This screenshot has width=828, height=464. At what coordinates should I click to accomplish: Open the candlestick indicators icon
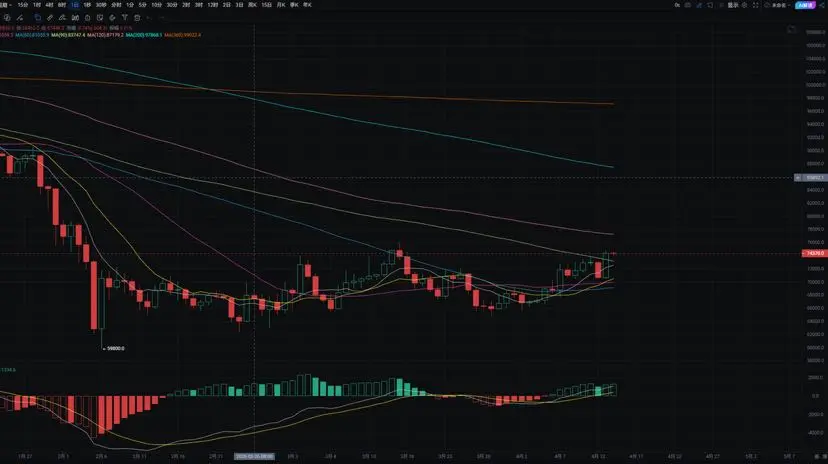(x=75, y=17)
